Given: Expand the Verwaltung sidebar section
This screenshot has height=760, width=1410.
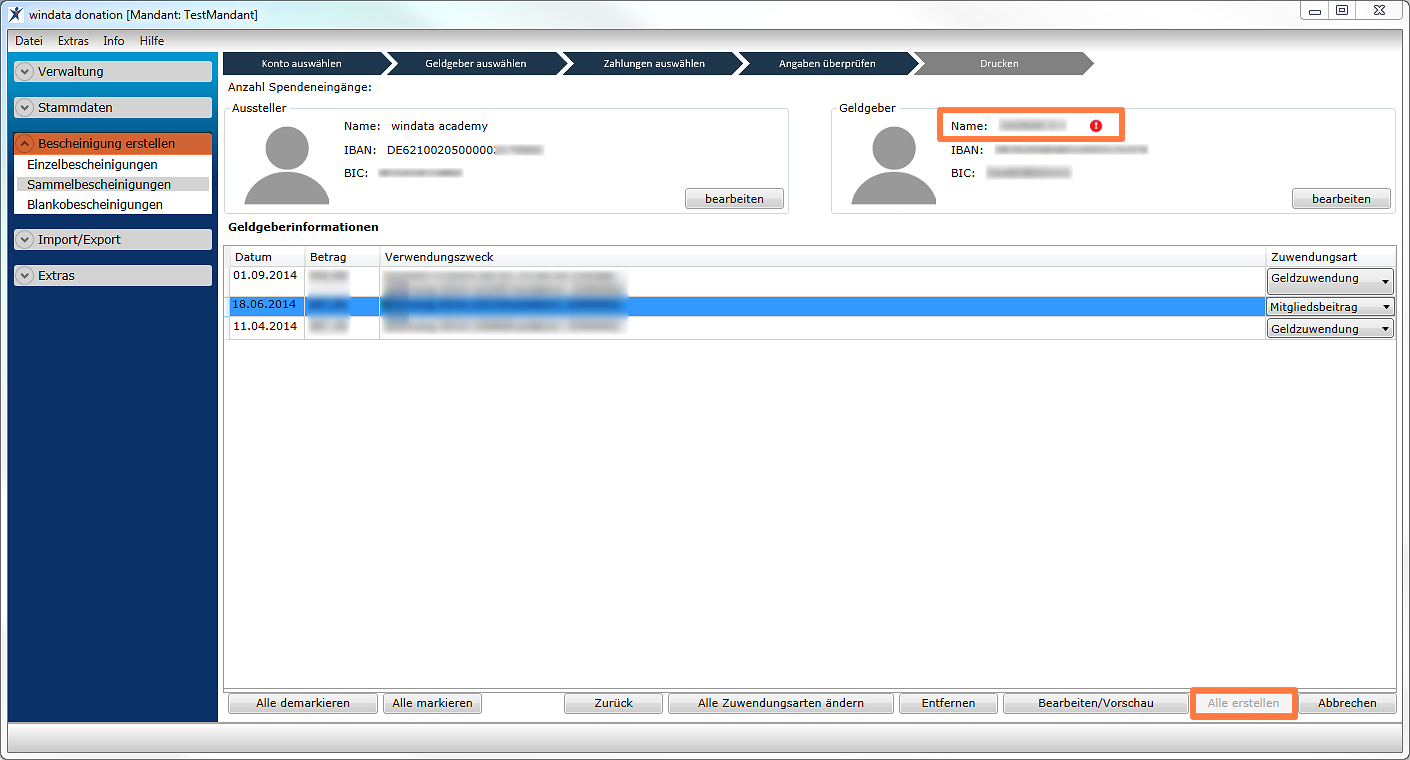Looking at the screenshot, I should point(113,72).
